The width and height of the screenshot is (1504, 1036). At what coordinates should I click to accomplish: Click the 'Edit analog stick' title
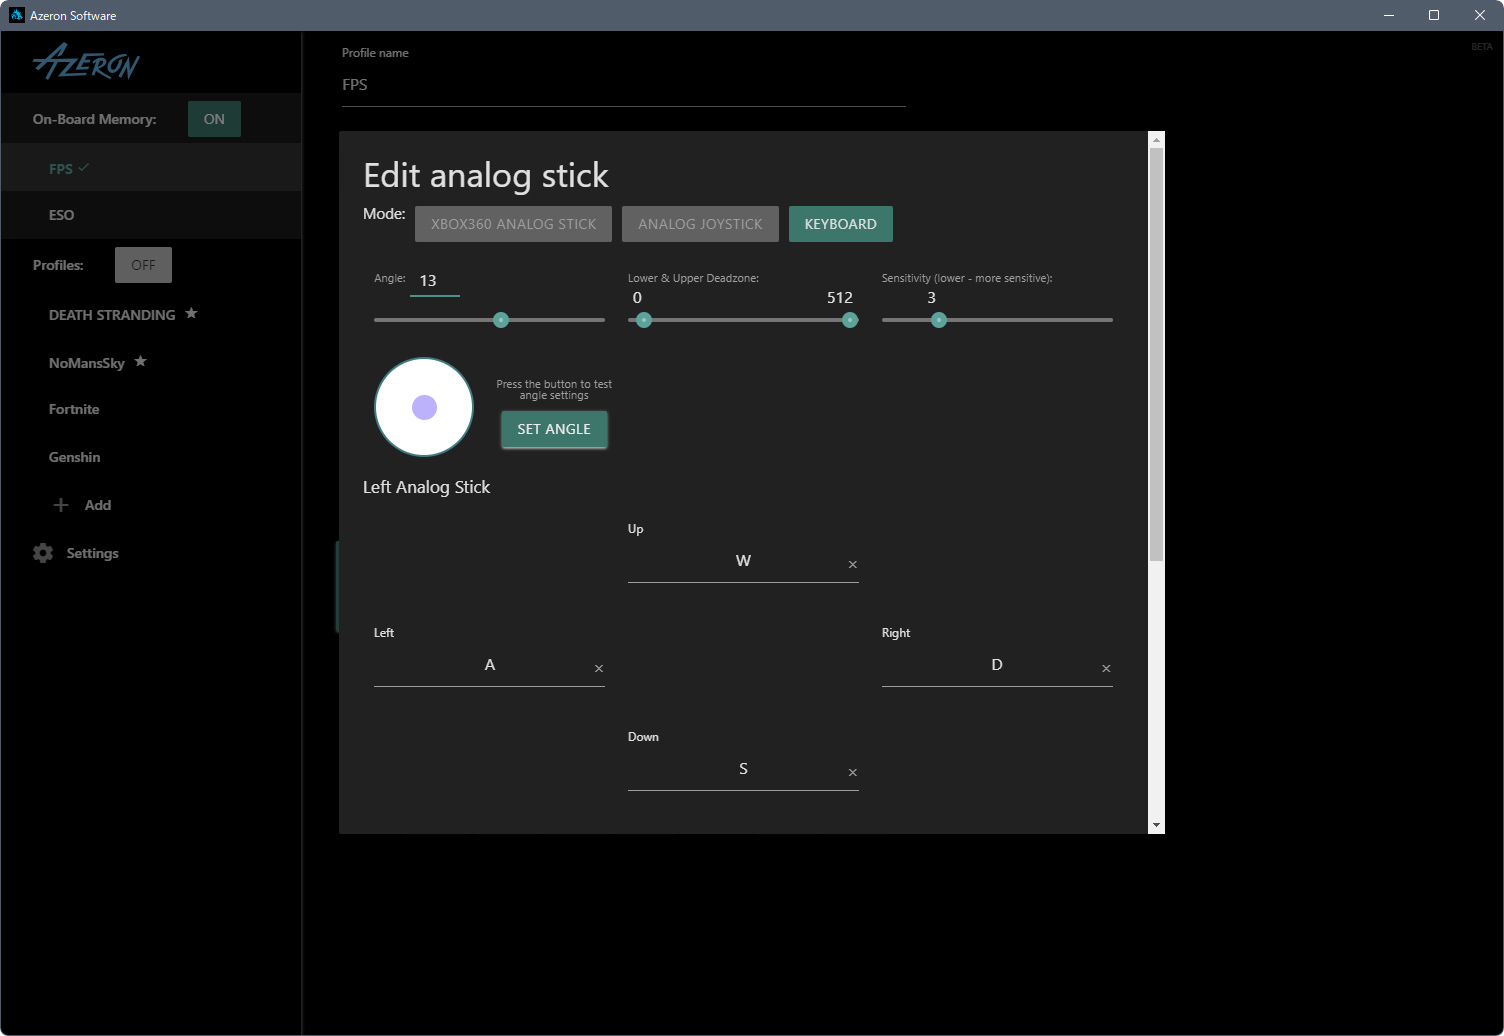click(x=486, y=175)
